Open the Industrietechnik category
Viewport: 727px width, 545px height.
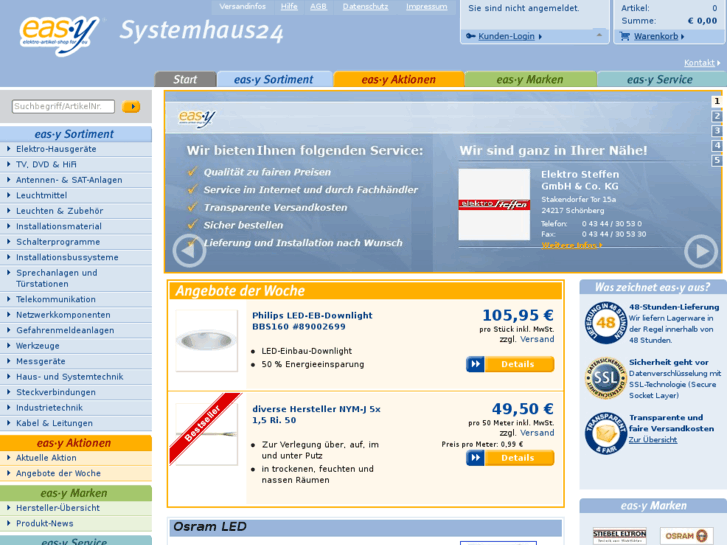(x=76, y=408)
